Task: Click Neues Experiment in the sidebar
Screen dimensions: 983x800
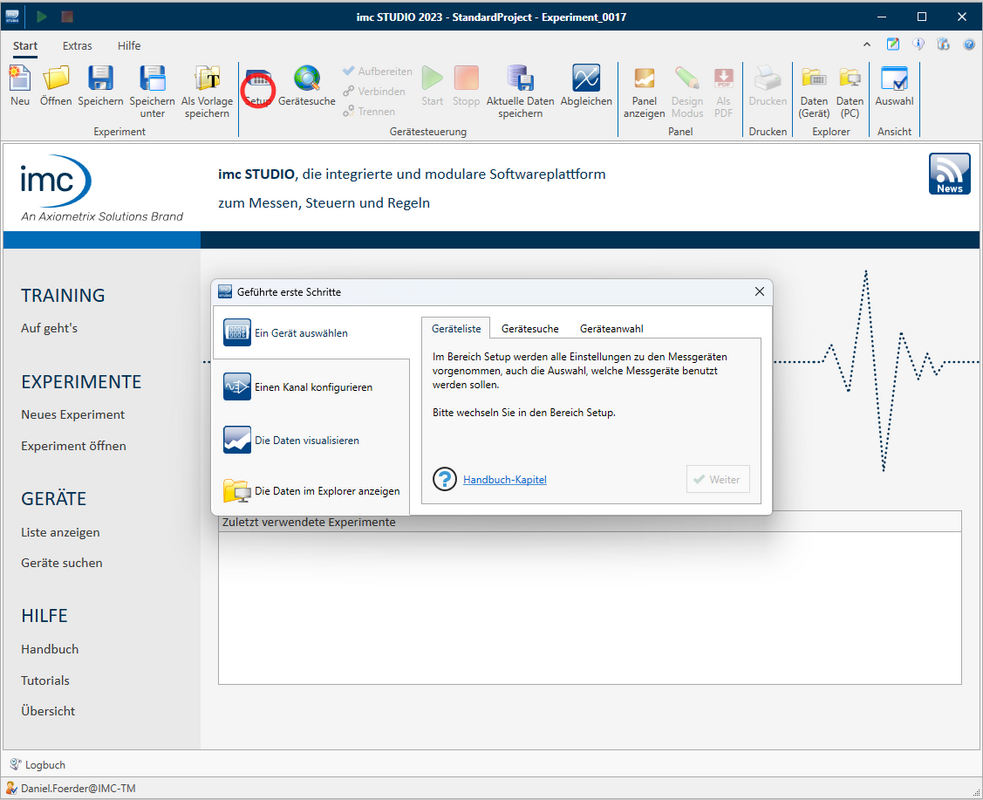Action: pyautogui.click(x=73, y=415)
